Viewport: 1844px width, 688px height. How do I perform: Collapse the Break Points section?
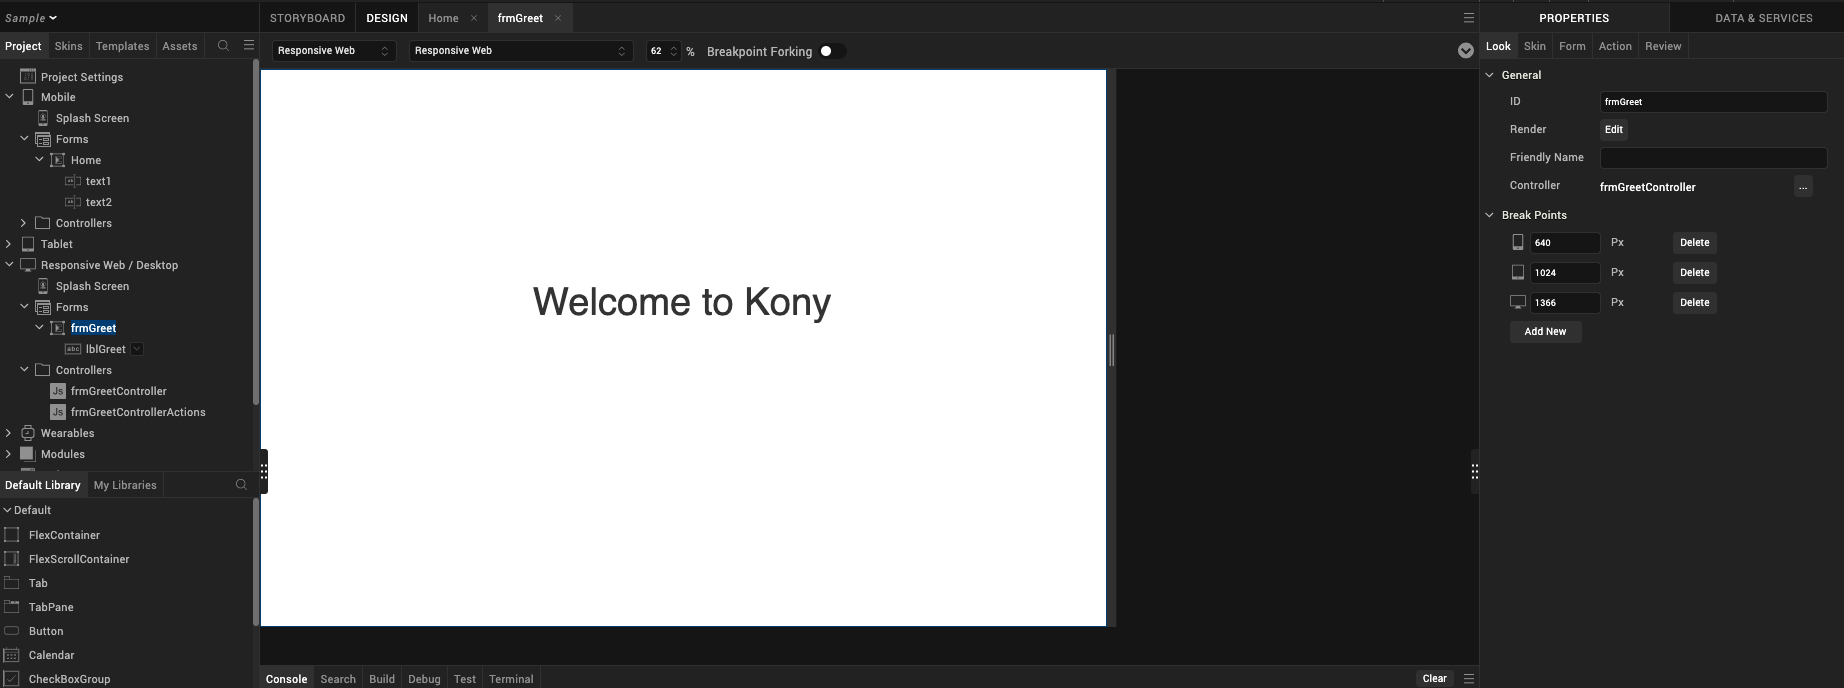1489,215
